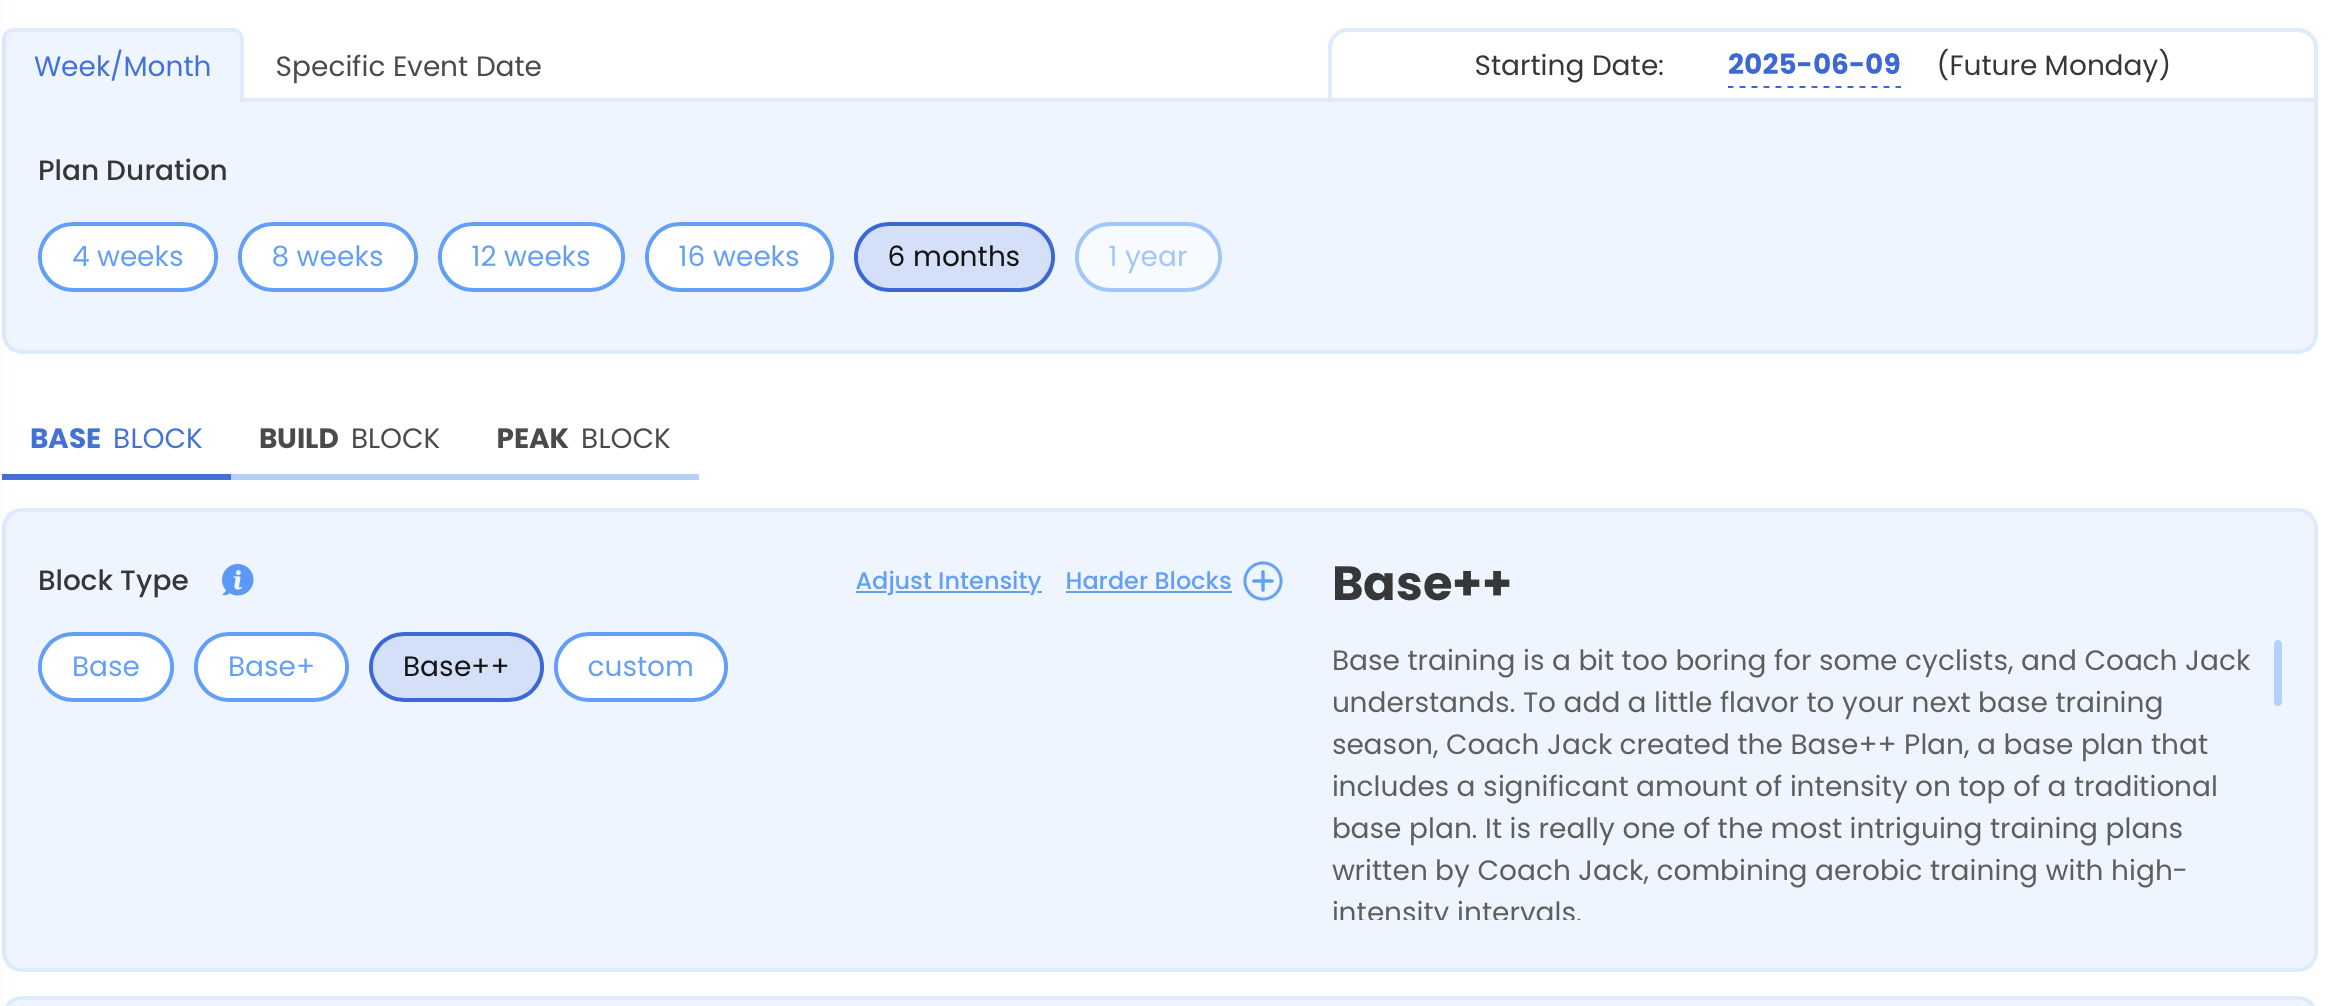Click the plus icon beside Harder Blocks
Viewport: 2338px width, 1006px height.
(1263, 581)
